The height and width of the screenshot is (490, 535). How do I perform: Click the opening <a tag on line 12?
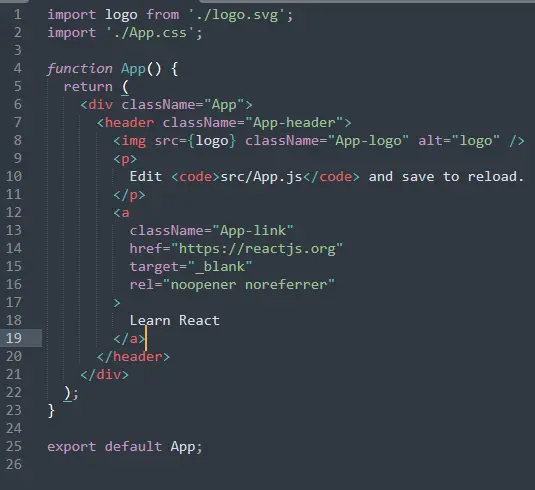[x=121, y=213]
